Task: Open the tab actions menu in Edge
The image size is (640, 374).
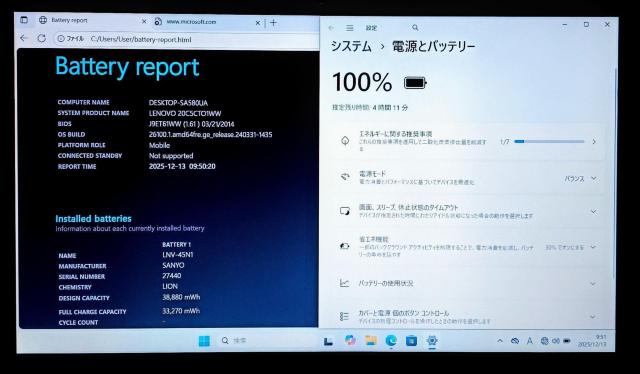Action: click(x=24, y=20)
